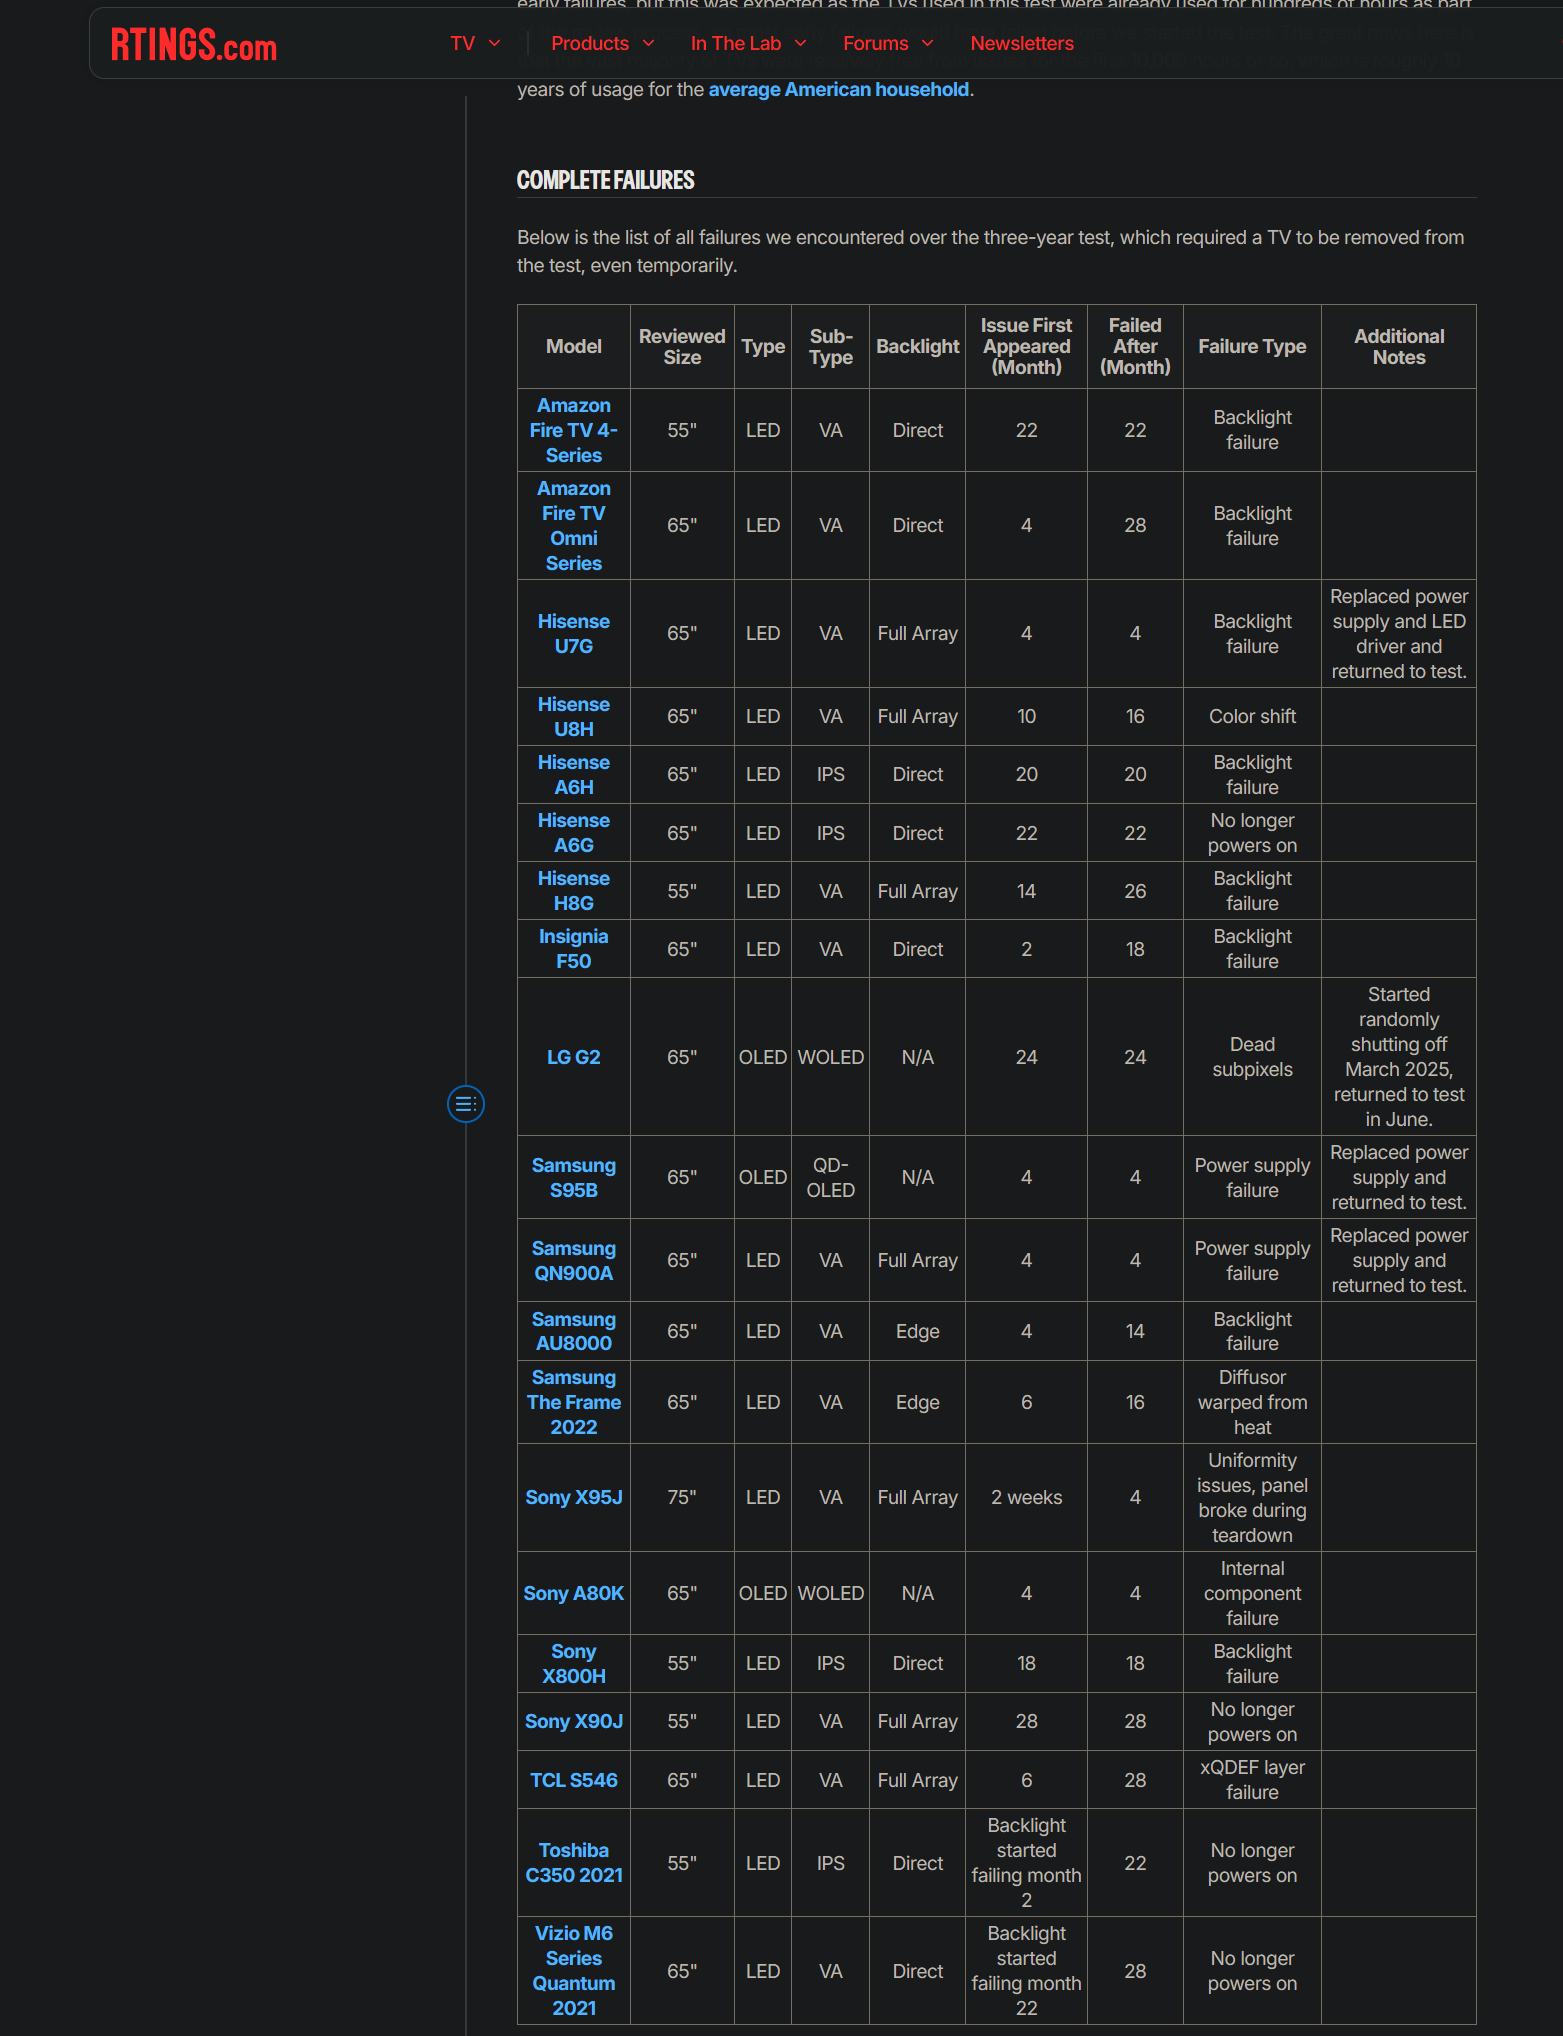Image resolution: width=1563 pixels, height=2036 pixels.
Task: Select the Color shift failure cell
Action: pos(1252,717)
